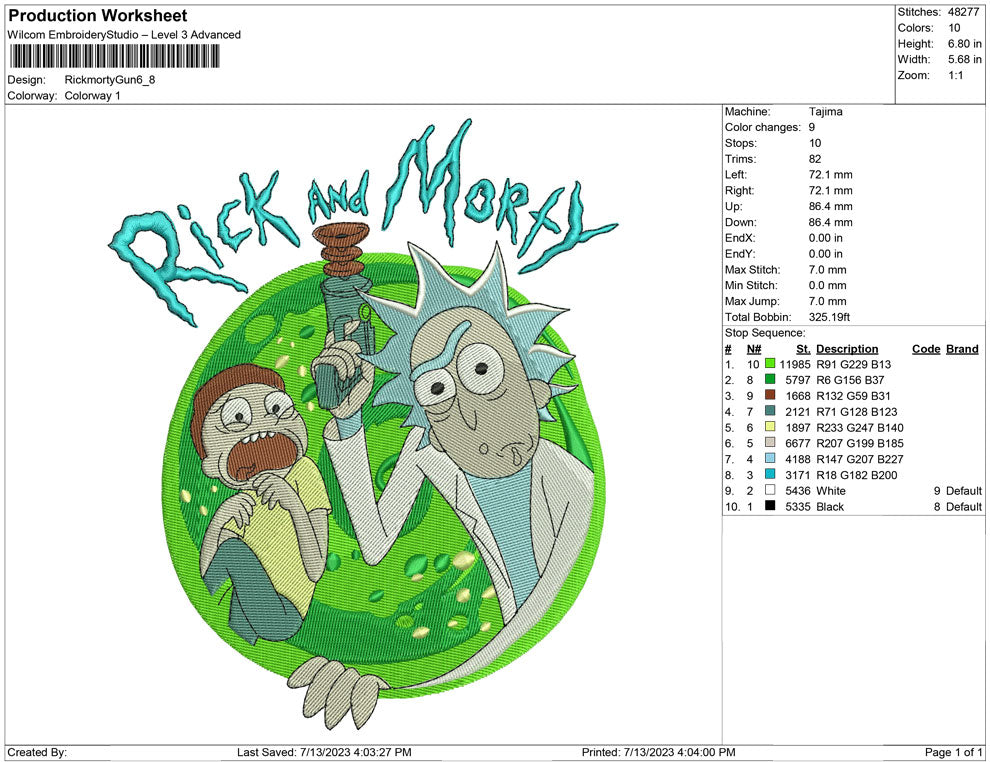The image size is (990, 762).
Task: Click the 'EndY:' label
Action: coord(740,254)
